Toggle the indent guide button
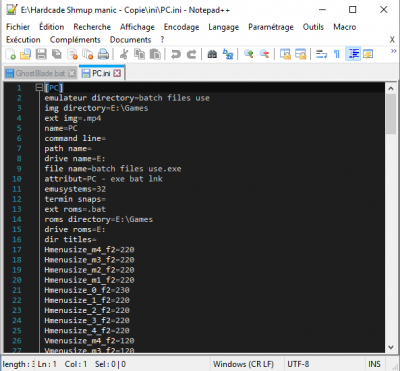The image size is (400, 371). tap(353, 54)
